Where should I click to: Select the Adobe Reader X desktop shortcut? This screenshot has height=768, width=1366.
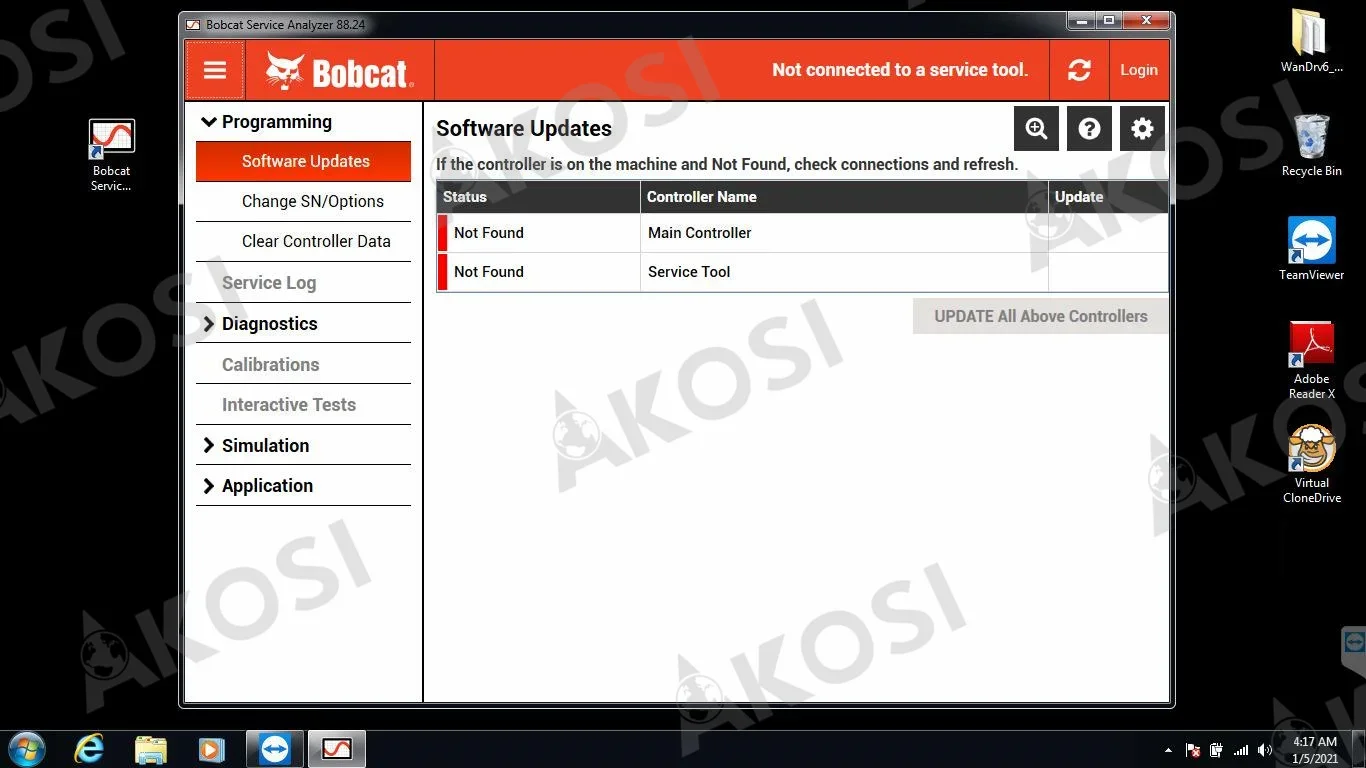click(x=1311, y=360)
